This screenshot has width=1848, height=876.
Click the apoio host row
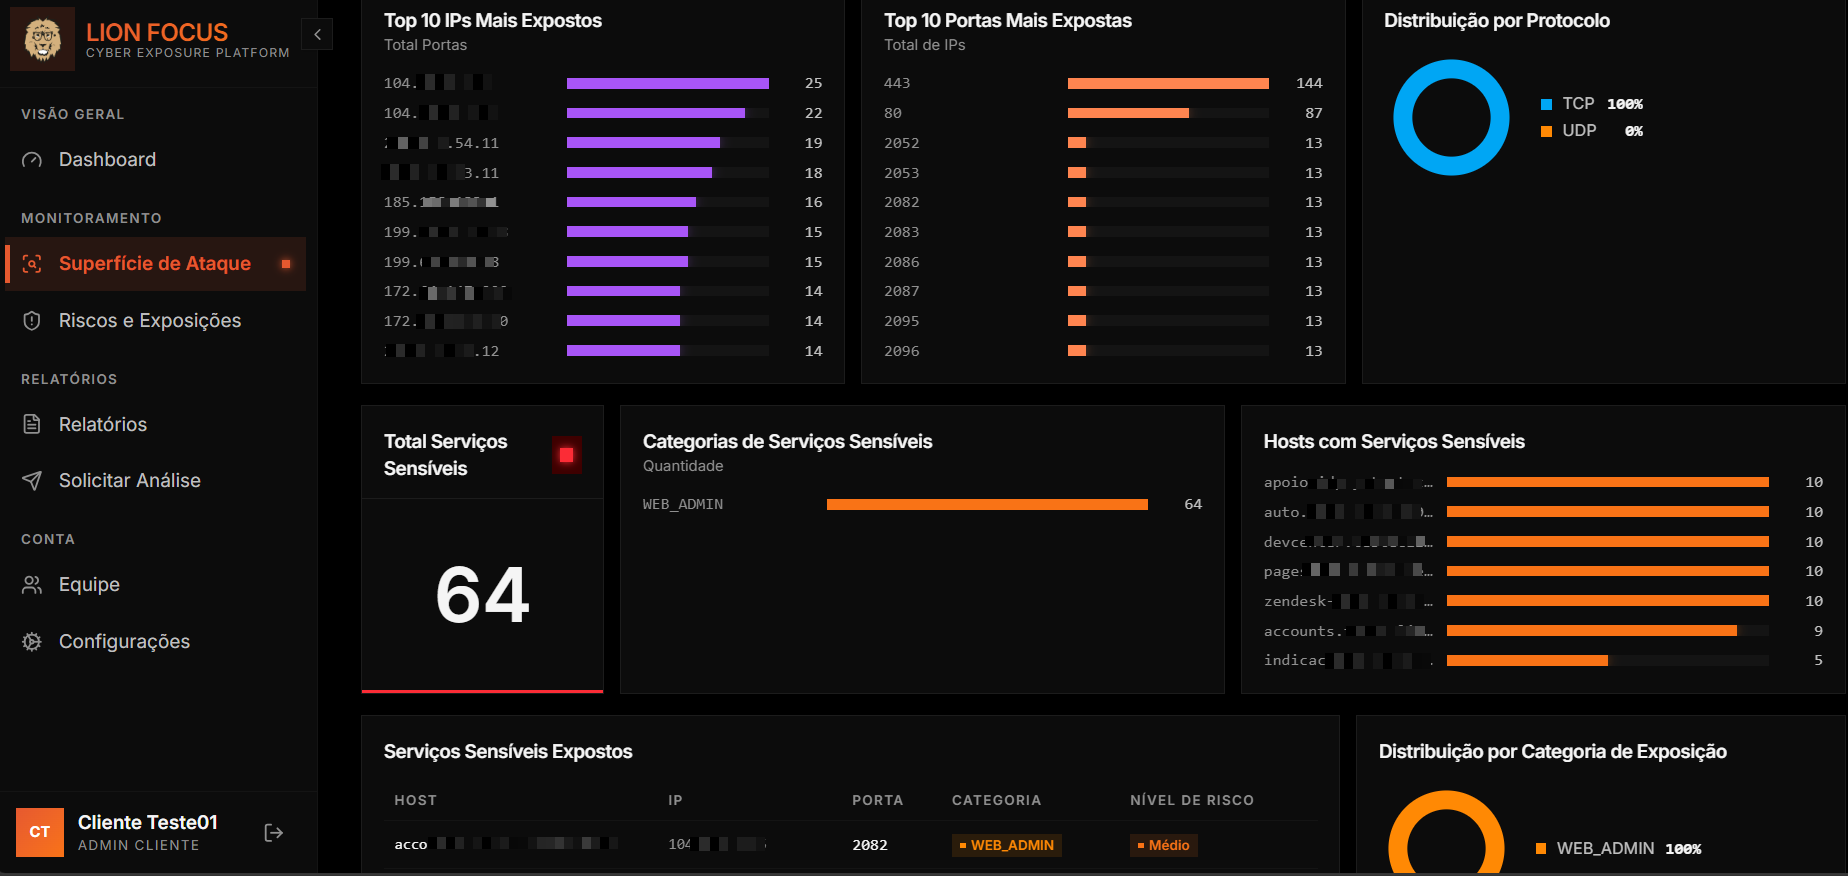point(1543,482)
